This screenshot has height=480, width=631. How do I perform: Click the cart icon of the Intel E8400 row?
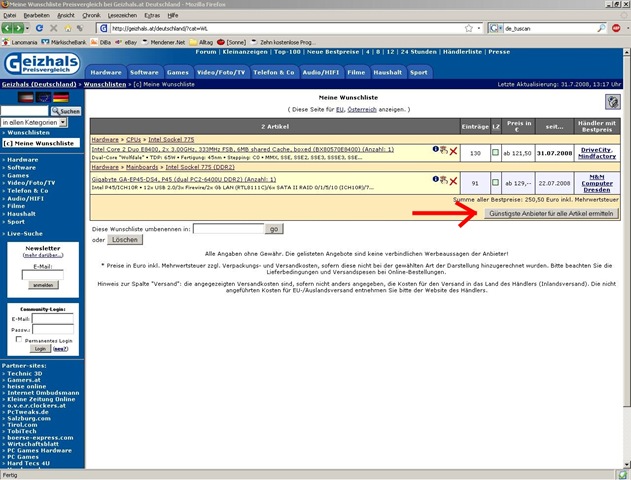[443, 150]
